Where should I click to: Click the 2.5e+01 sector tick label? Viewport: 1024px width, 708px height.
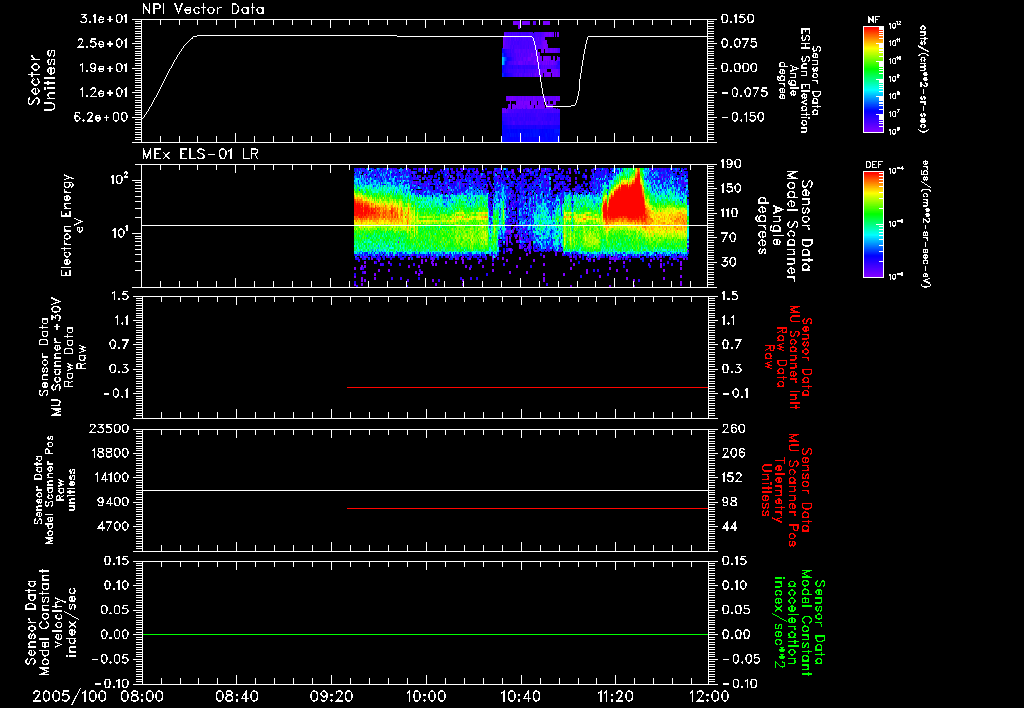tap(104, 43)
